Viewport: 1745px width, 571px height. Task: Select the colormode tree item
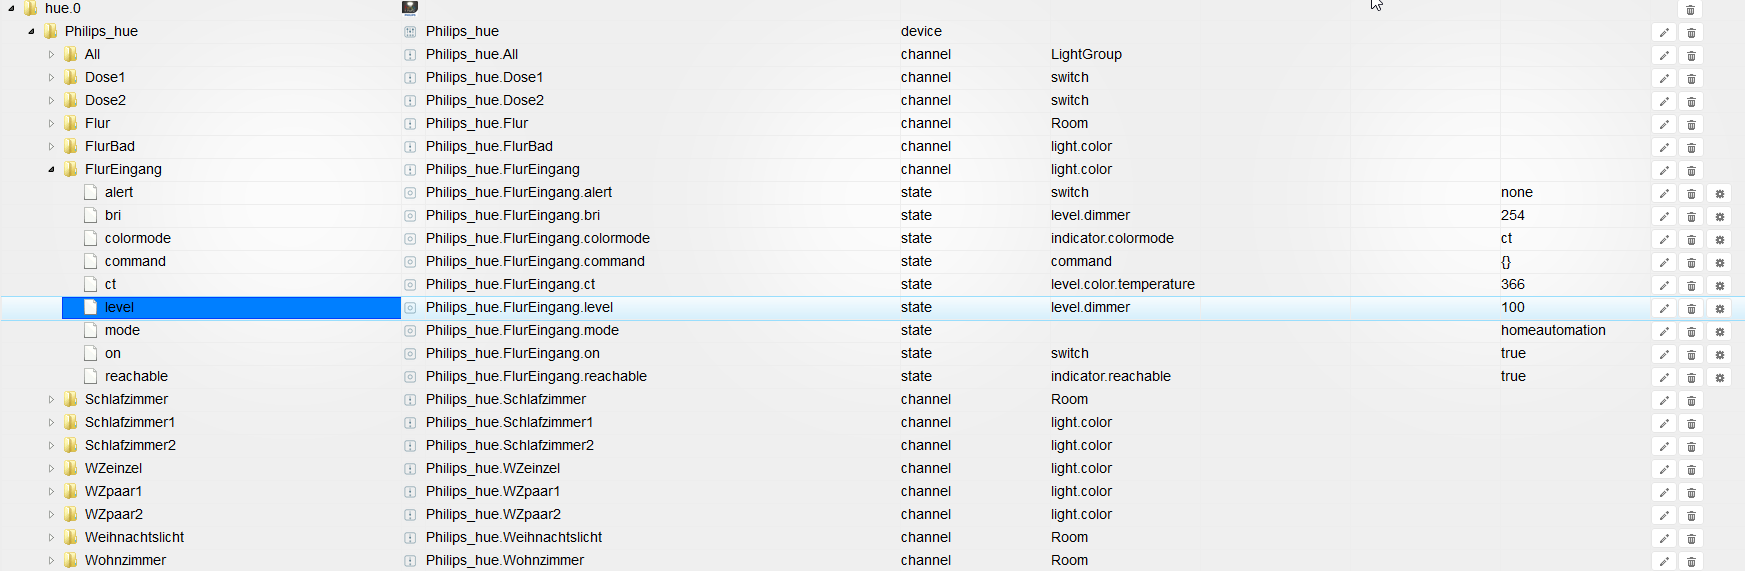(x=138, y=238)
